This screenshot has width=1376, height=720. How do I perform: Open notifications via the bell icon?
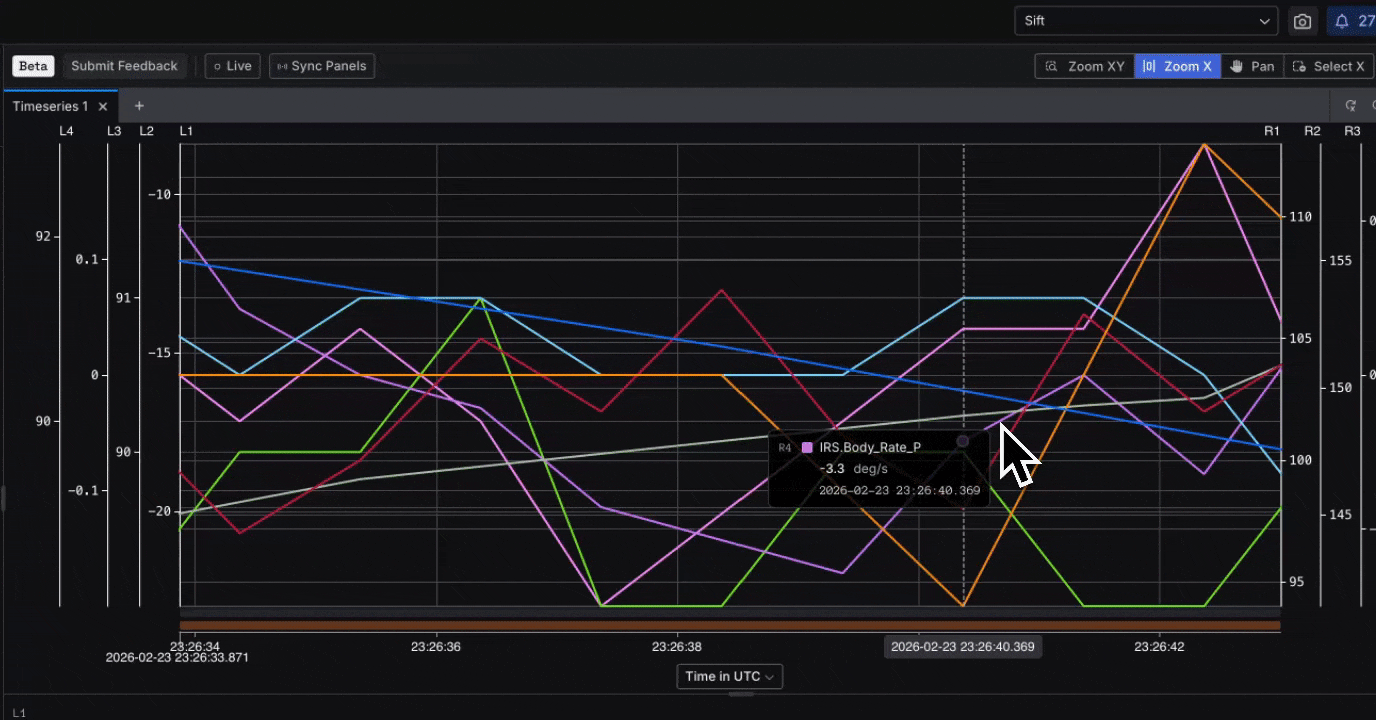(x=1341, y=20)
